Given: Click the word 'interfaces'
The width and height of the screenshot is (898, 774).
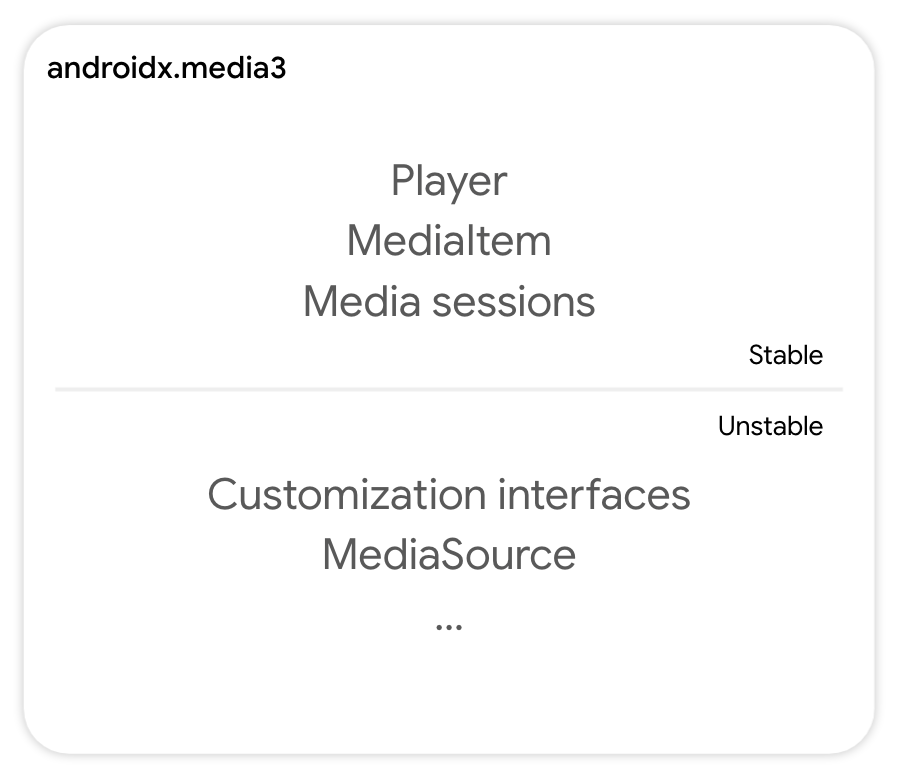Looking at the screenshot, I should coord(594,494).
